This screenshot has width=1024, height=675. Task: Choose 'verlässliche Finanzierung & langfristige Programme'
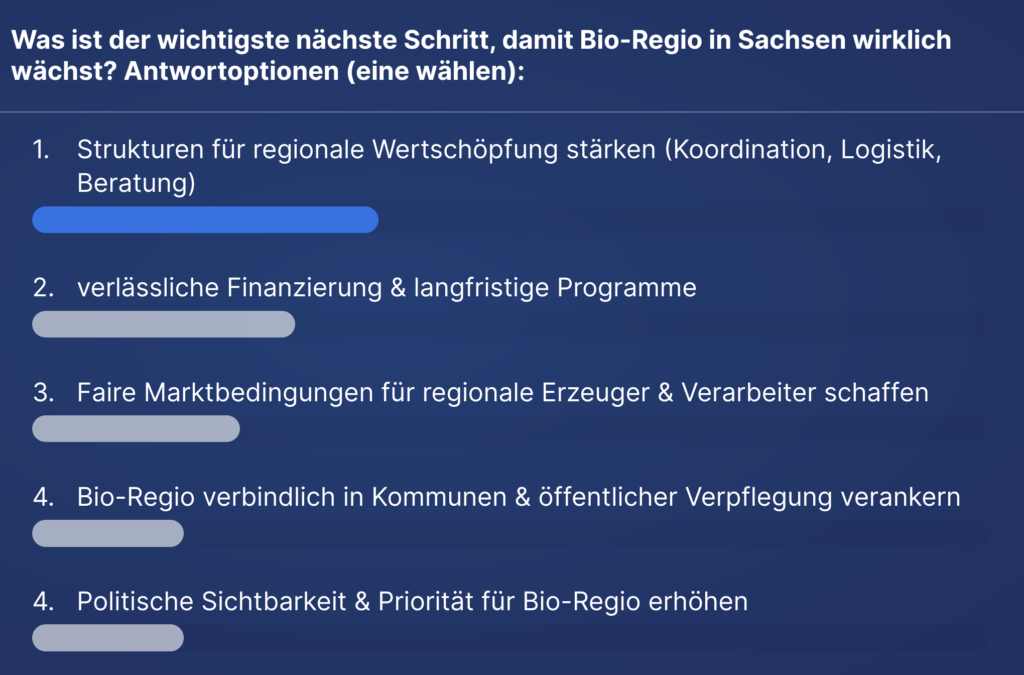pos(386,288)
